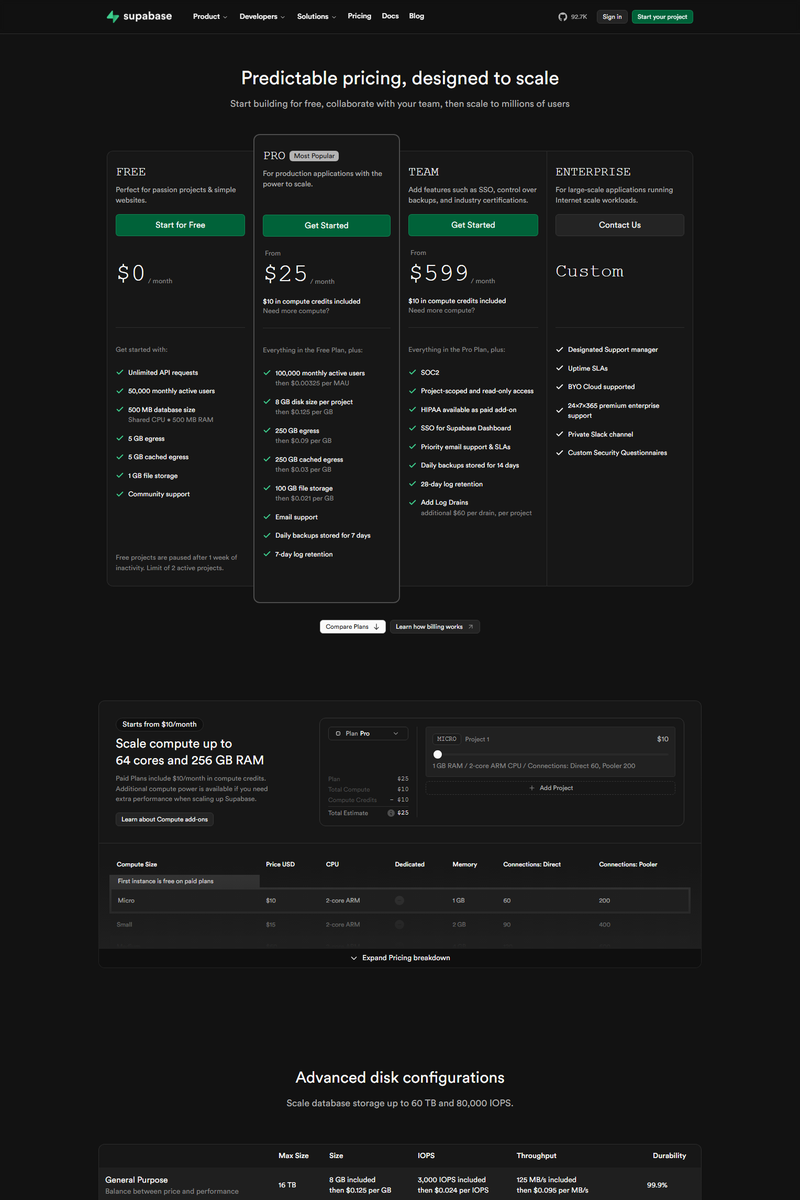Click the info icon next to Total Estimate
Image resolution: width=800 pixels, height=1200 pixels.
tap(391, 813)
